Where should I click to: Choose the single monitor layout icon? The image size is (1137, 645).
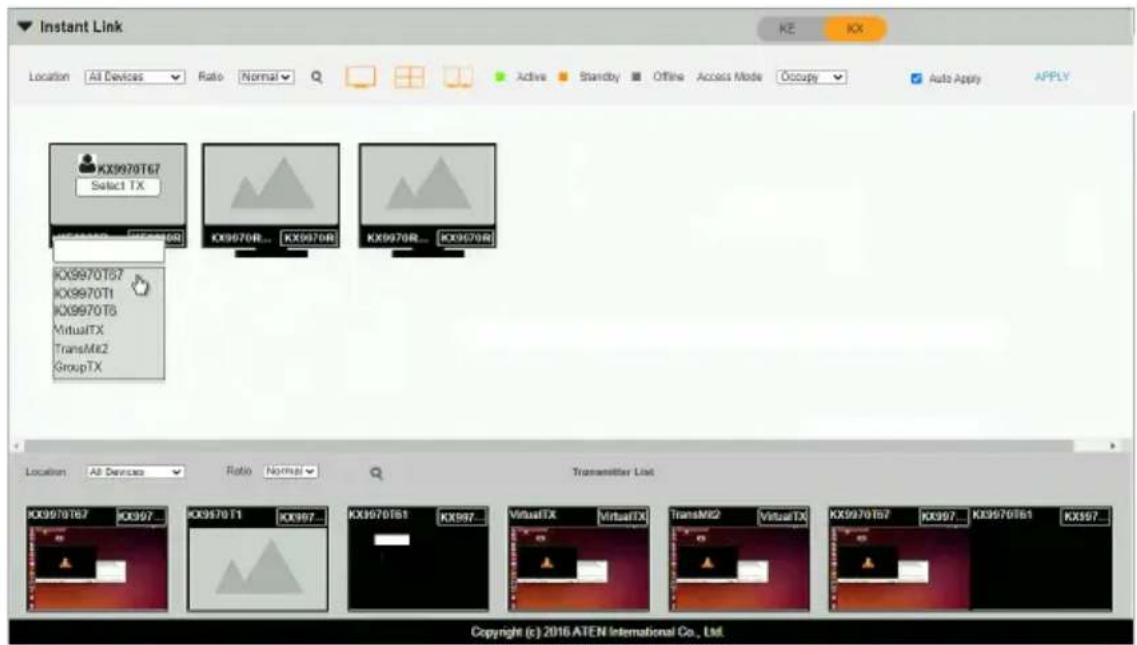point(360,77)
